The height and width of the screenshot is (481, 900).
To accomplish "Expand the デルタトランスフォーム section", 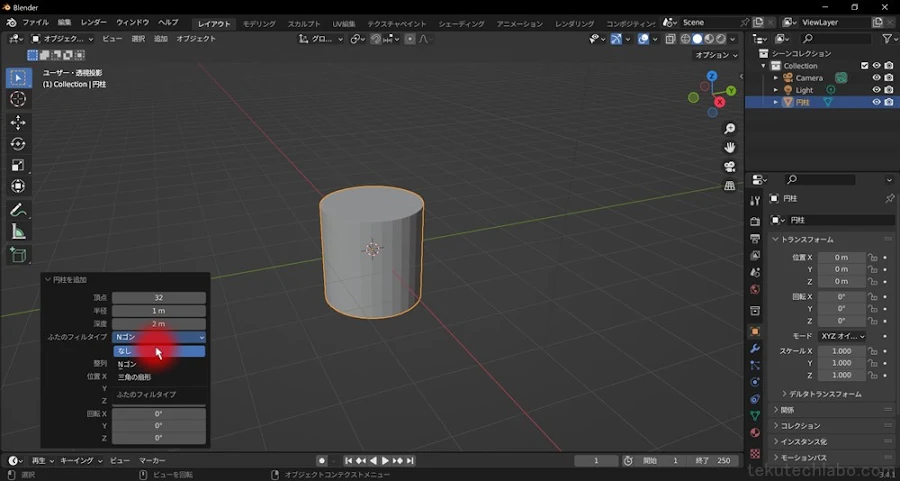I will (821, 394).
